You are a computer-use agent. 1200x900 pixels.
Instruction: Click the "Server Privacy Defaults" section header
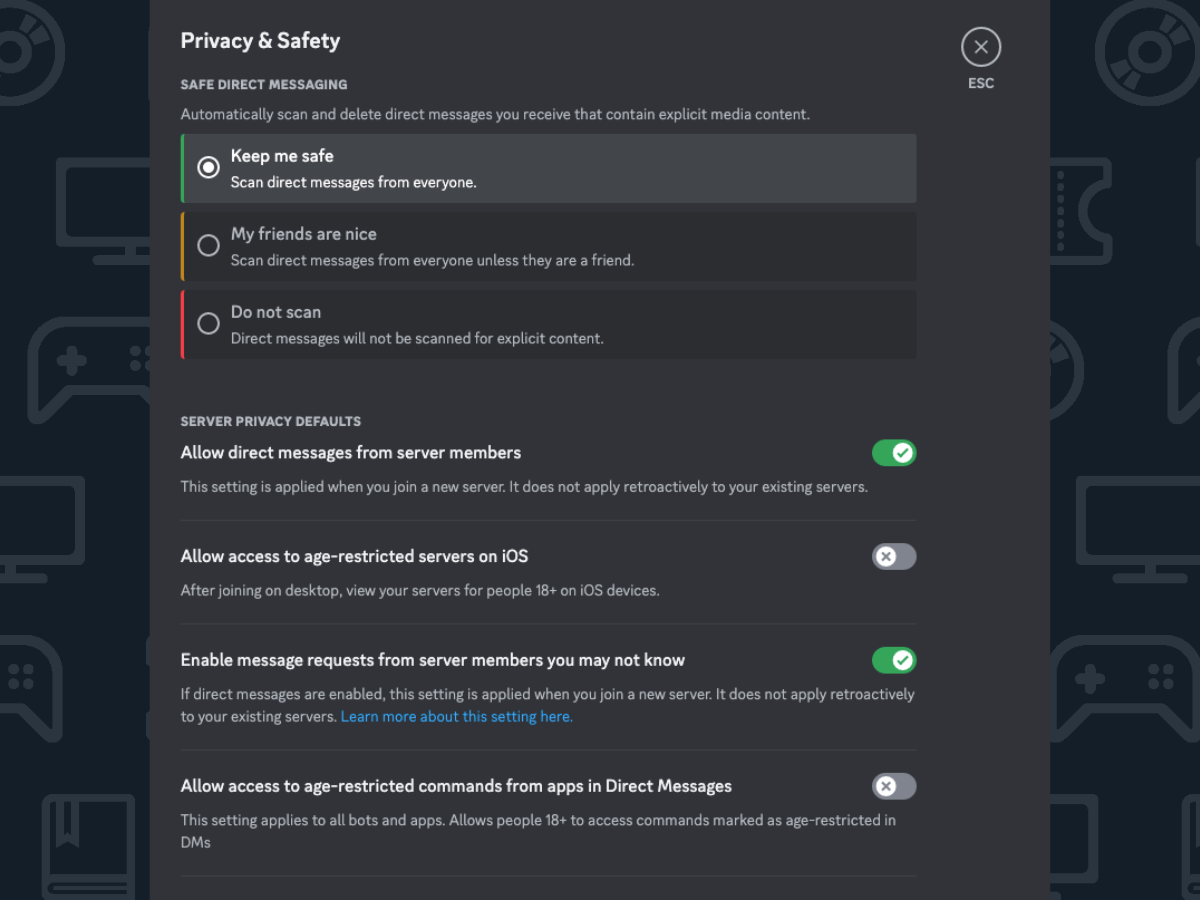270,422
